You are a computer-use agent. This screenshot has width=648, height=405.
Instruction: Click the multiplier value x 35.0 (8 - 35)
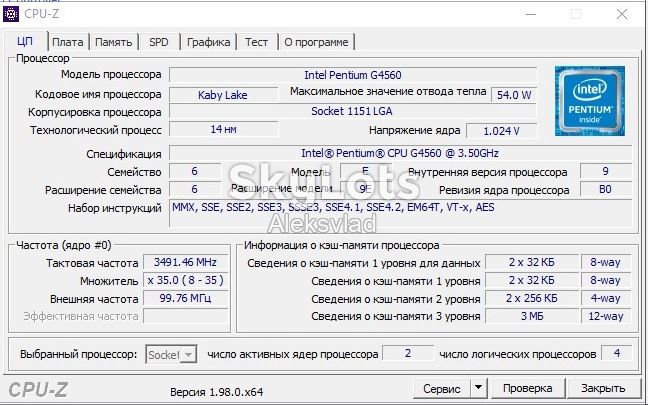pos(186,280)
